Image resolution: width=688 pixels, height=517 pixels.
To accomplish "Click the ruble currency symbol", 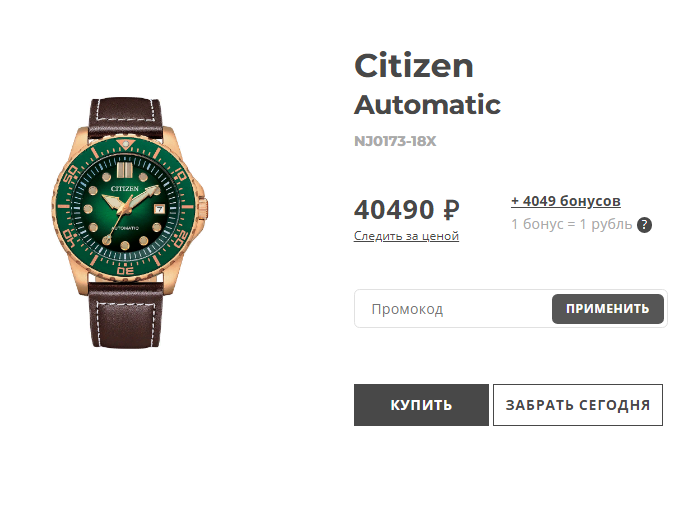I will pyautogui.click(x=451, y=210).
